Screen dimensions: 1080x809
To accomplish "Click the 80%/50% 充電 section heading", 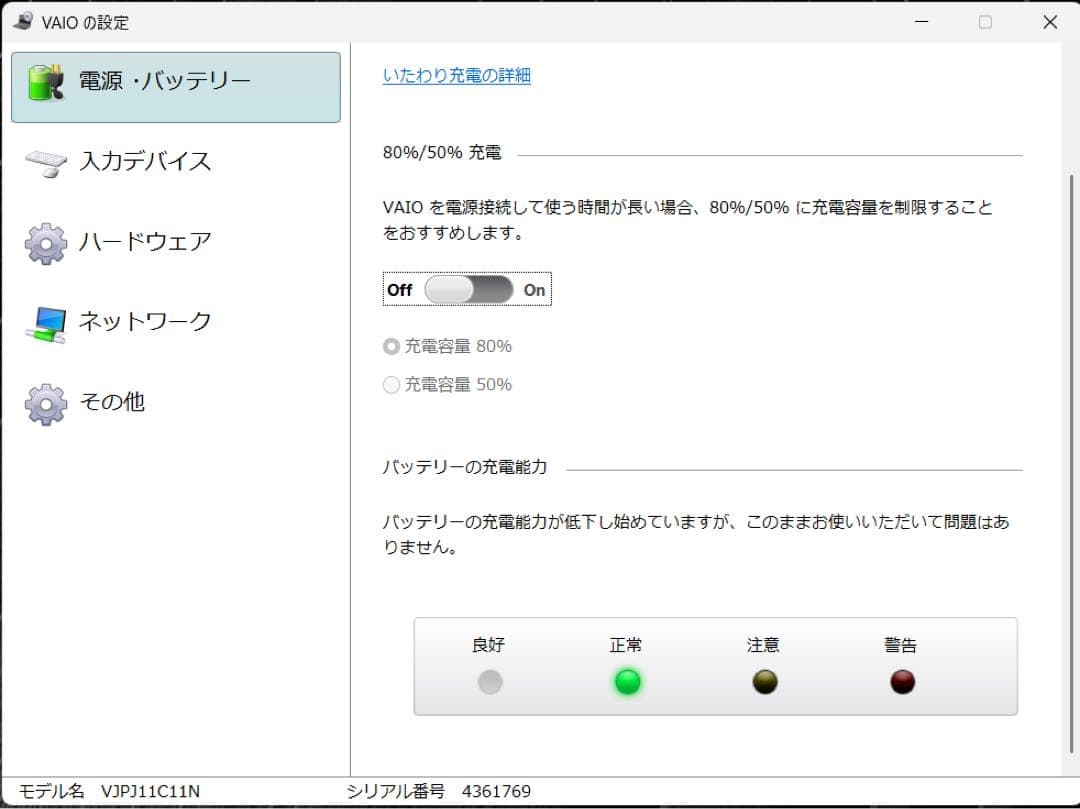I will (x=442, y=152).
